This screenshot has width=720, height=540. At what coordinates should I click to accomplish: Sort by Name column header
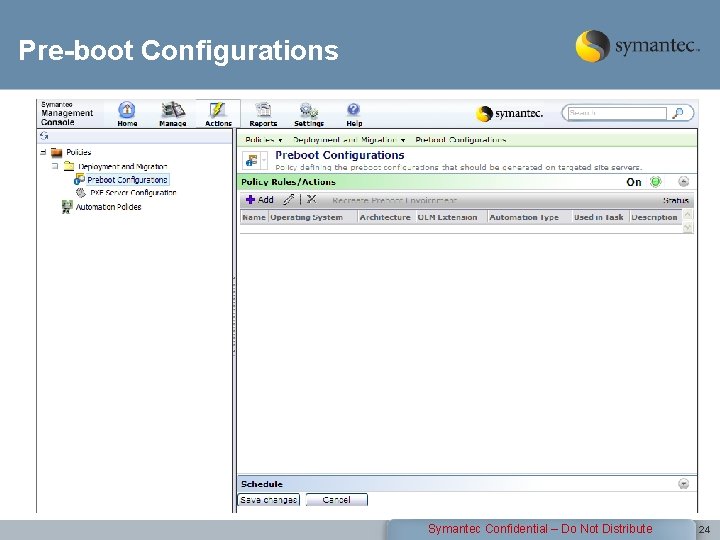pyautogui.click(x=254, y=217)
